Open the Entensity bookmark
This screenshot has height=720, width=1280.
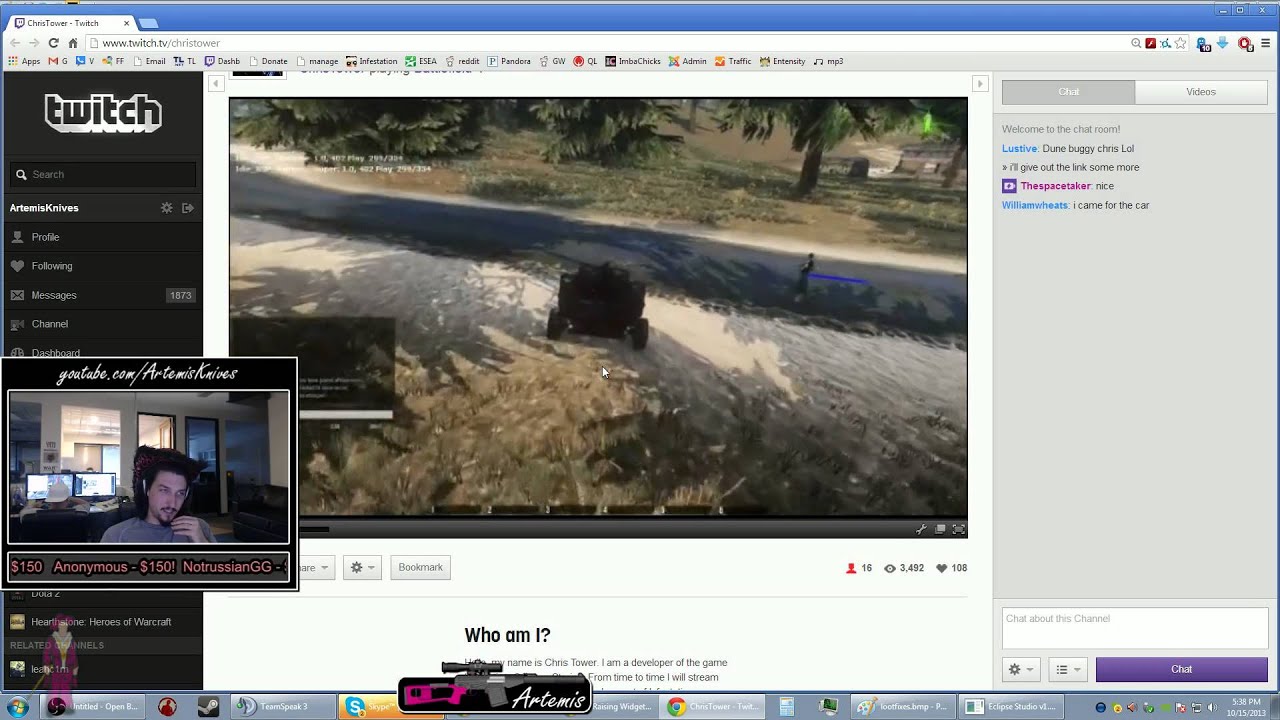pyautogui.click(x=782, y=61)
